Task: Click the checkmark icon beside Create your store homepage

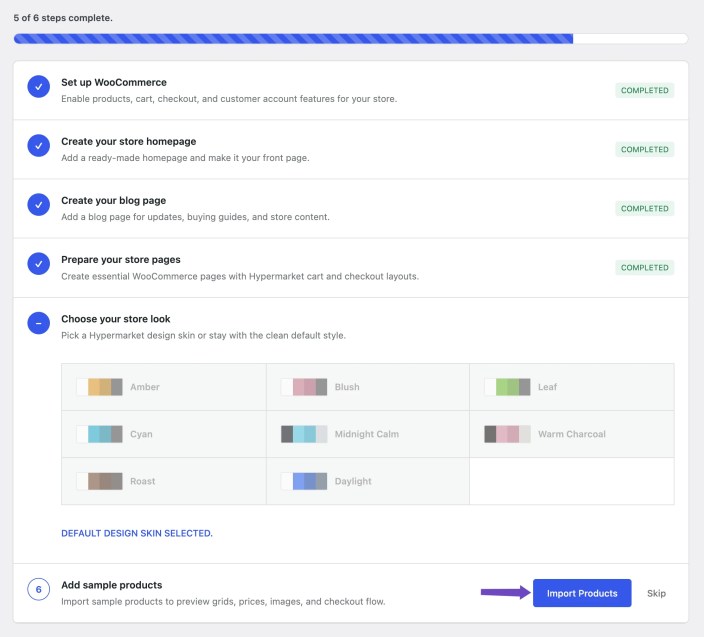Action: pyautogui.click(x=39, y=146)
